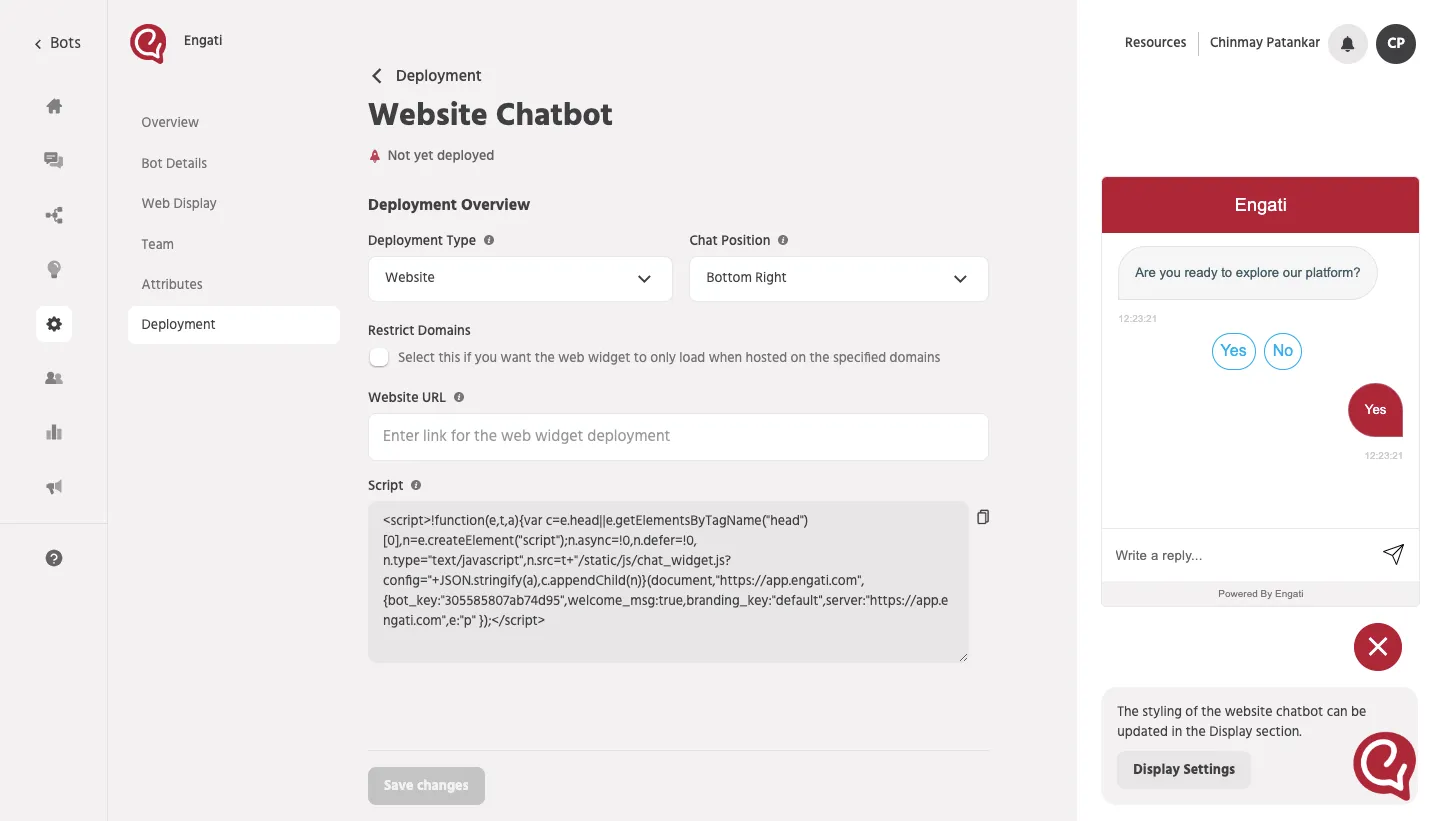This screenshot has width=1440, height=821.
Task: Go back using the Deployment chevron
Action: 377,76
